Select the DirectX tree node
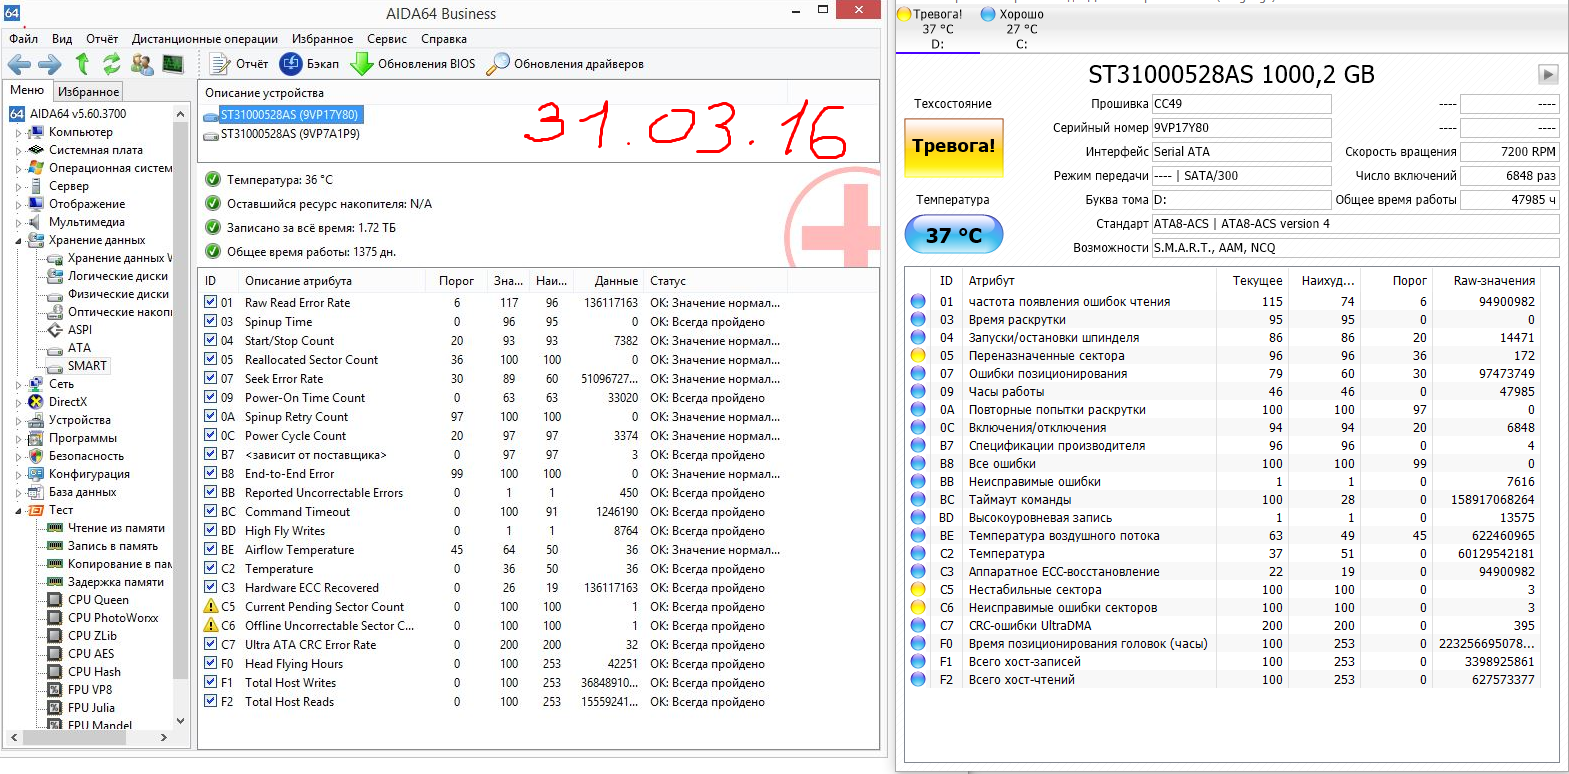 68,402
